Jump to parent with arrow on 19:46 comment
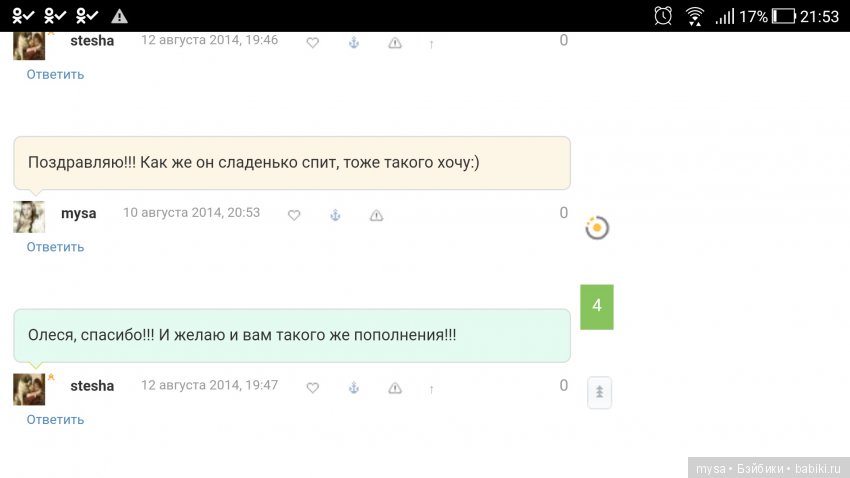 [x=431, y=44]
